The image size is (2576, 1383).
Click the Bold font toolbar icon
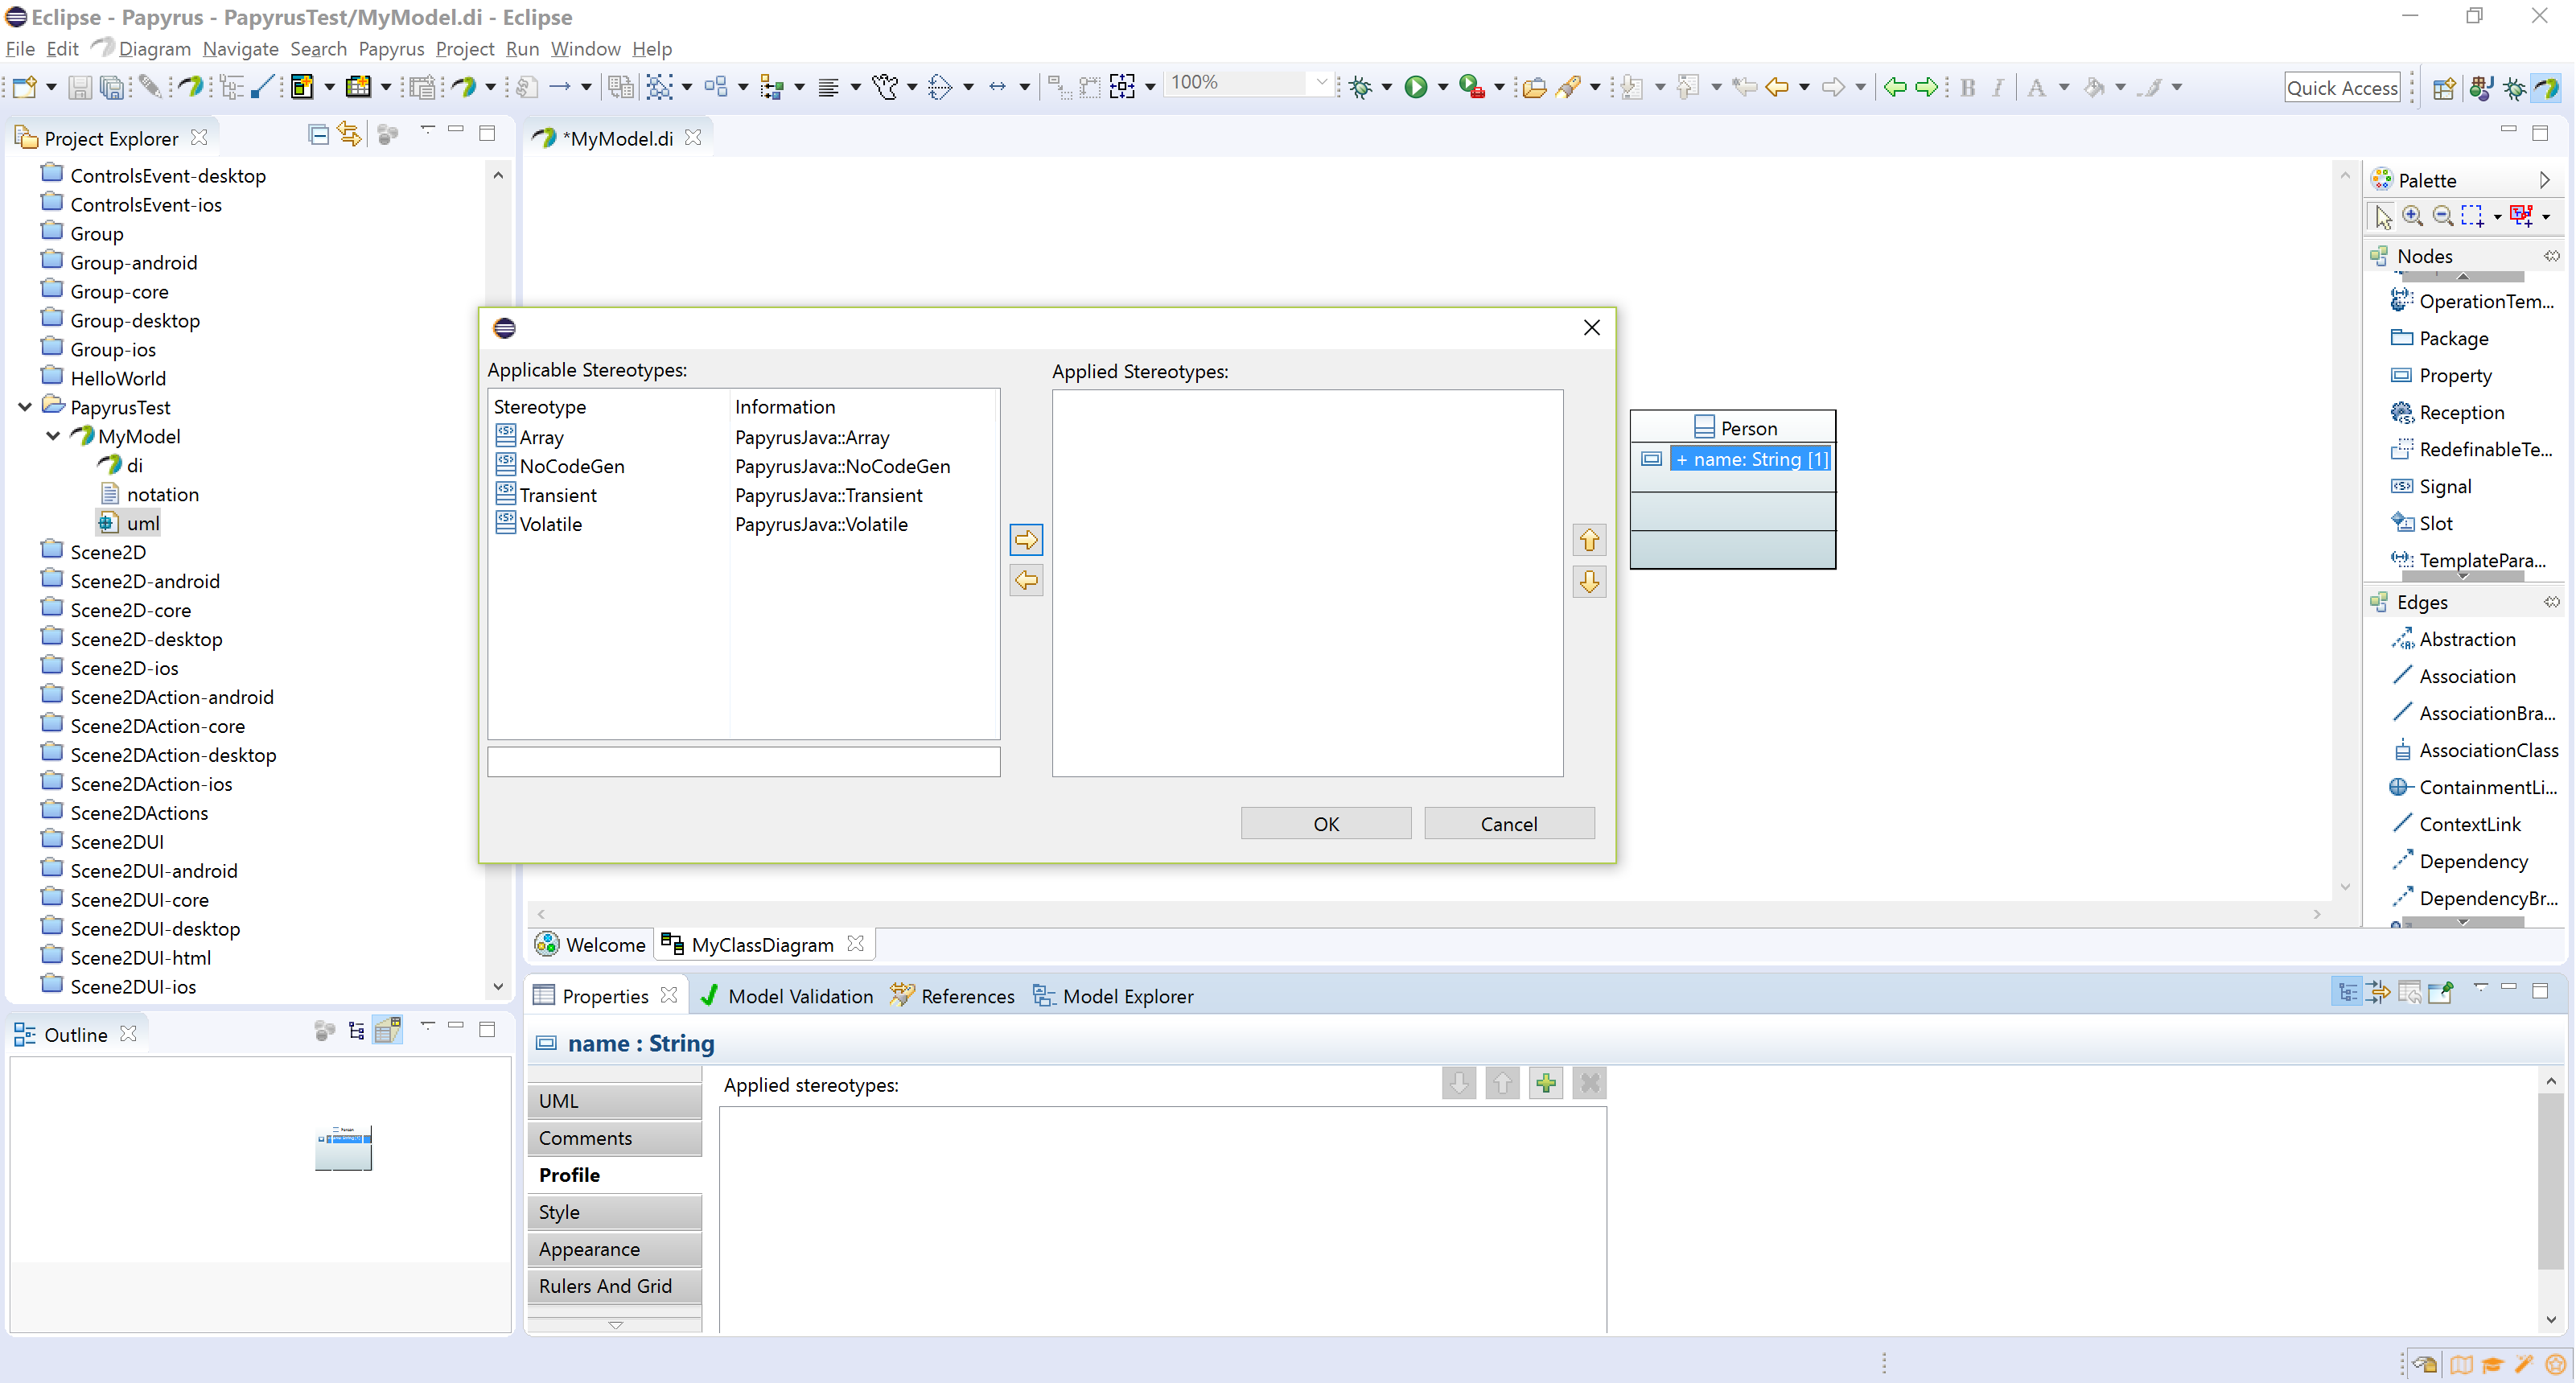point(1967,87)
